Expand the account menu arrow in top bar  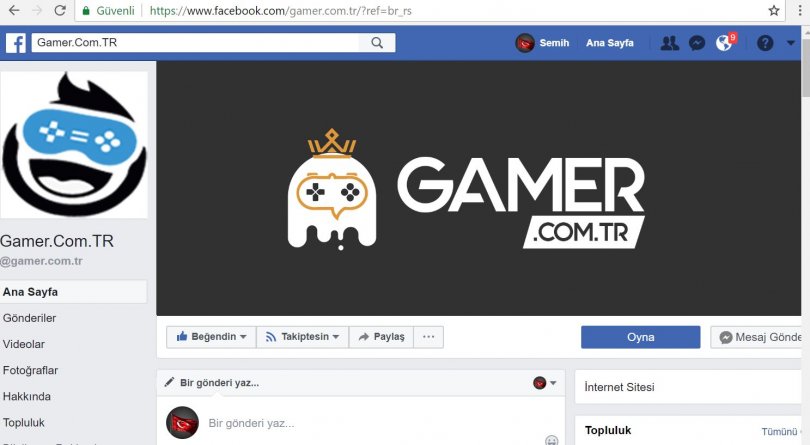791,43
